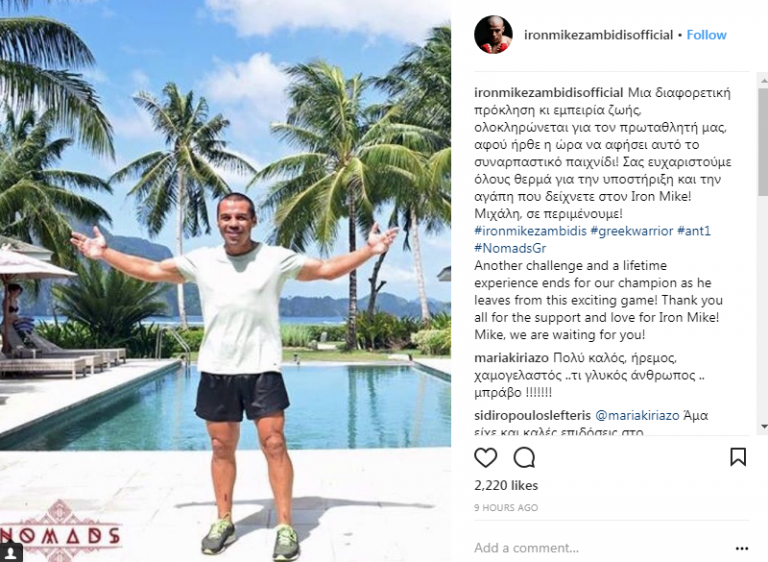Screen dimensions: 768x562
Task: Click the 9 HOURS AGO timestamp
Action: click(506, 508)
